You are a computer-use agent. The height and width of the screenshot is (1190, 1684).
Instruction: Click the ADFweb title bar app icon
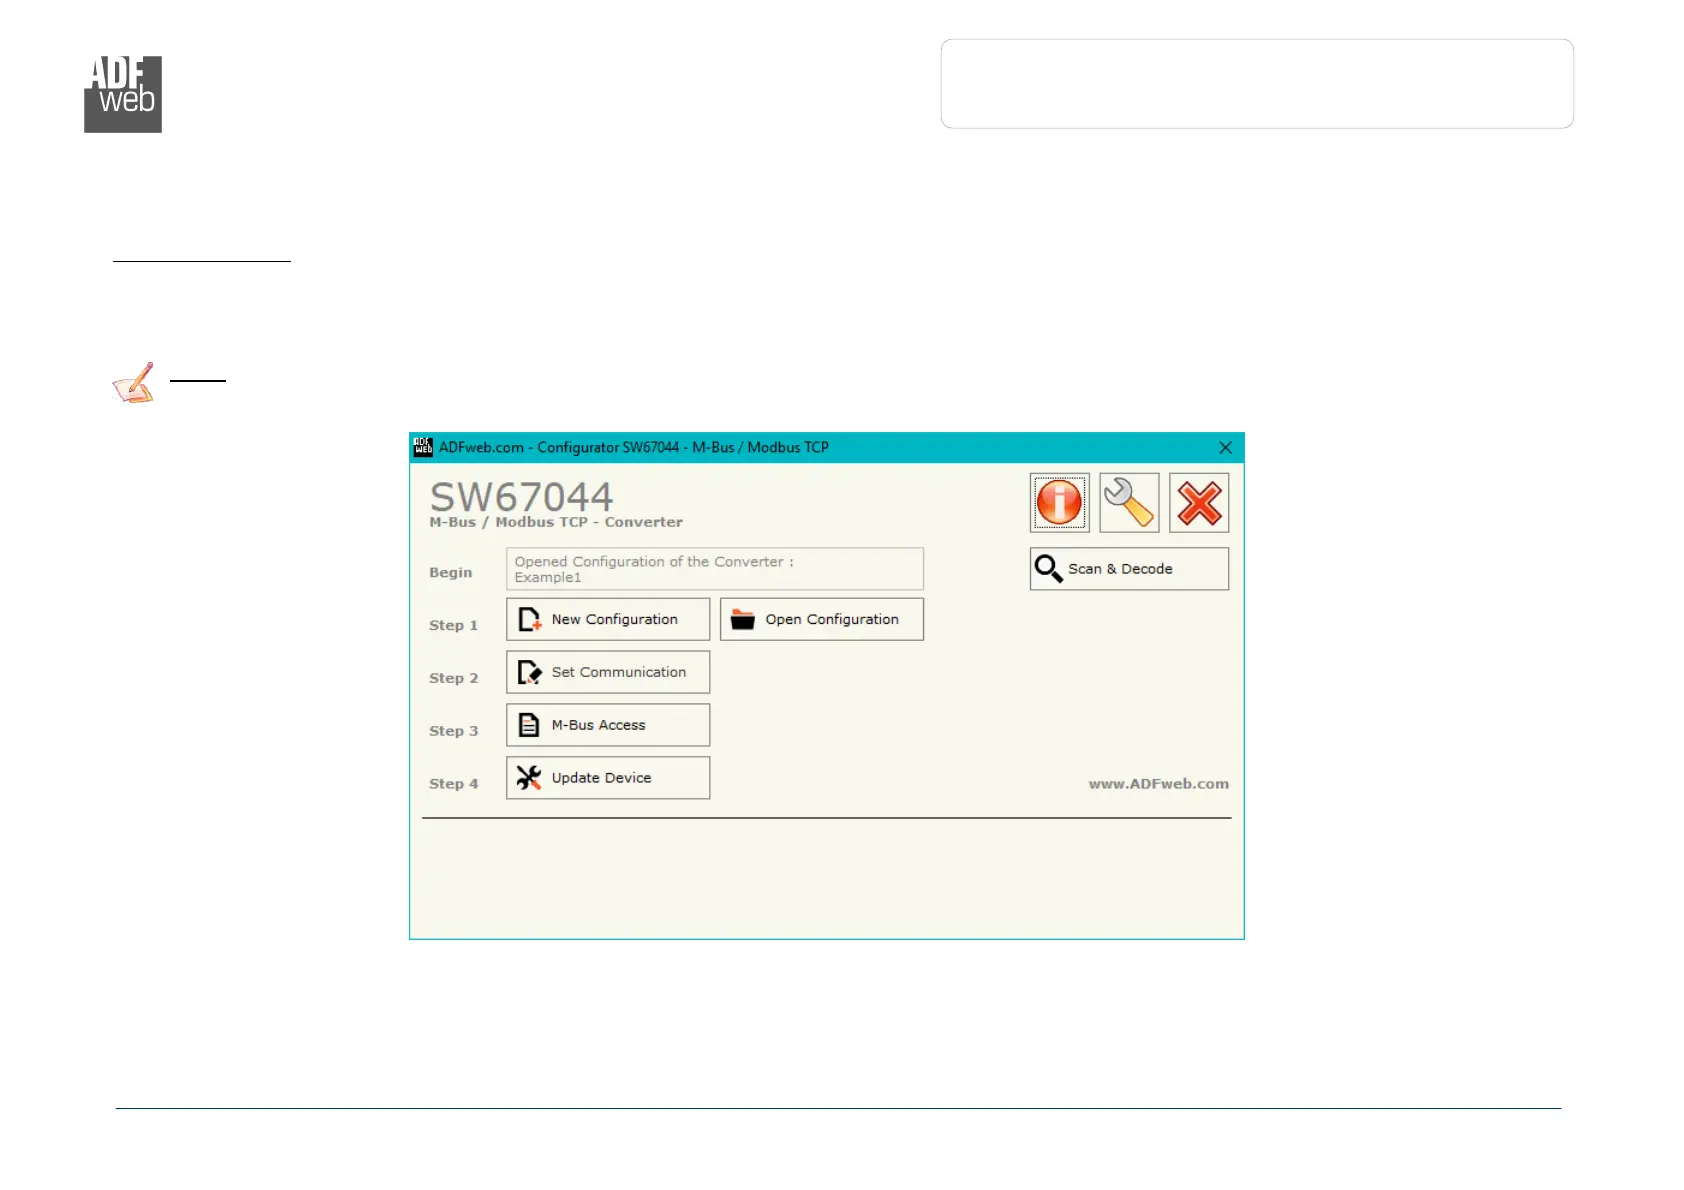click(424, 447)
